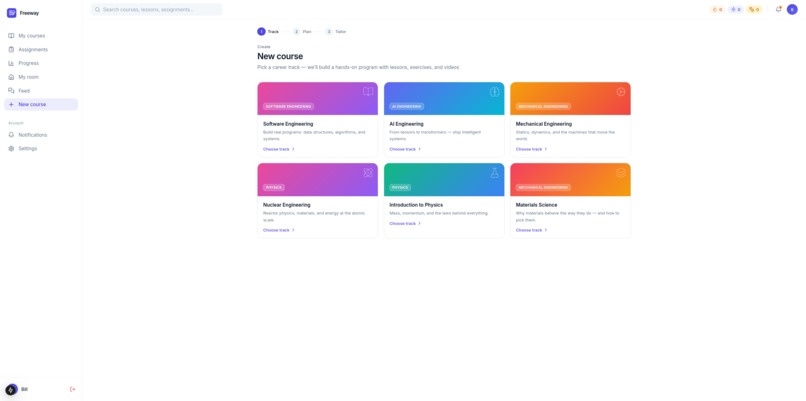
Task: Click the 'Statics, dynamics, and the machines' description
Action: point(565,136)
